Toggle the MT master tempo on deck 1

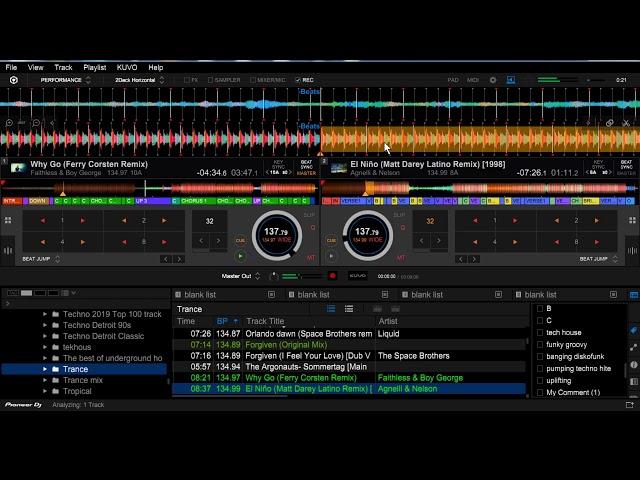pyautogui.click(x=311, y=258)
